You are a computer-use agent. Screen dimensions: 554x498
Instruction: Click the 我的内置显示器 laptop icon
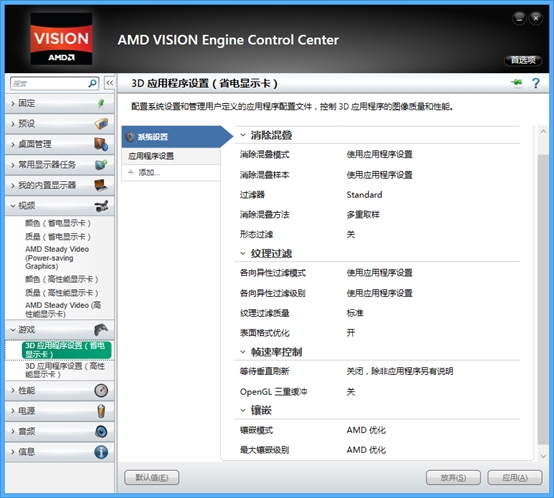point(101,185)
